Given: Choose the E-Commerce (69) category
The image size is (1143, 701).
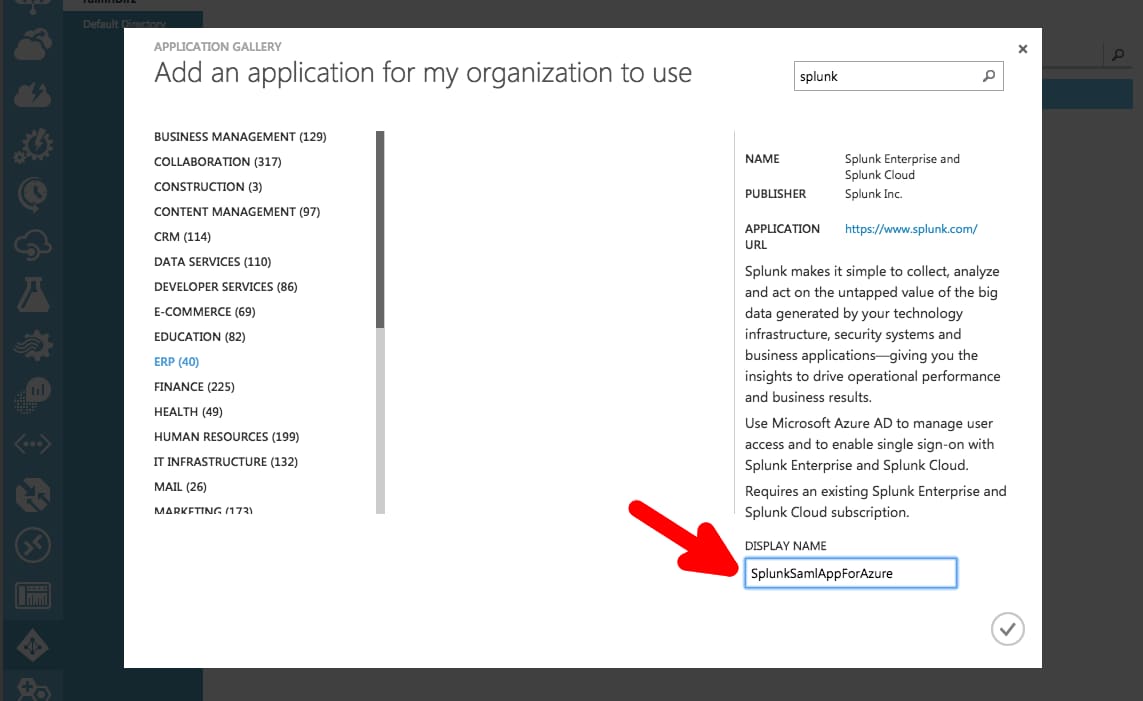Looking at the screenshot, I should (204, 311).
